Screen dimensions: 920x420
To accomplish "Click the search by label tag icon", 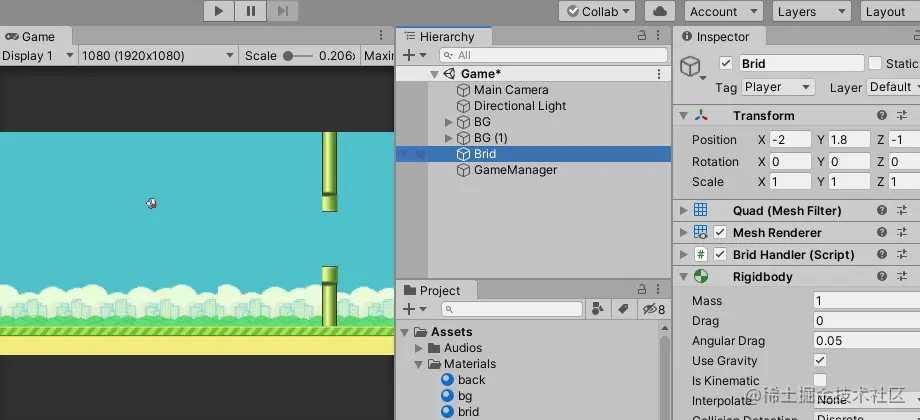I will 624,309.
